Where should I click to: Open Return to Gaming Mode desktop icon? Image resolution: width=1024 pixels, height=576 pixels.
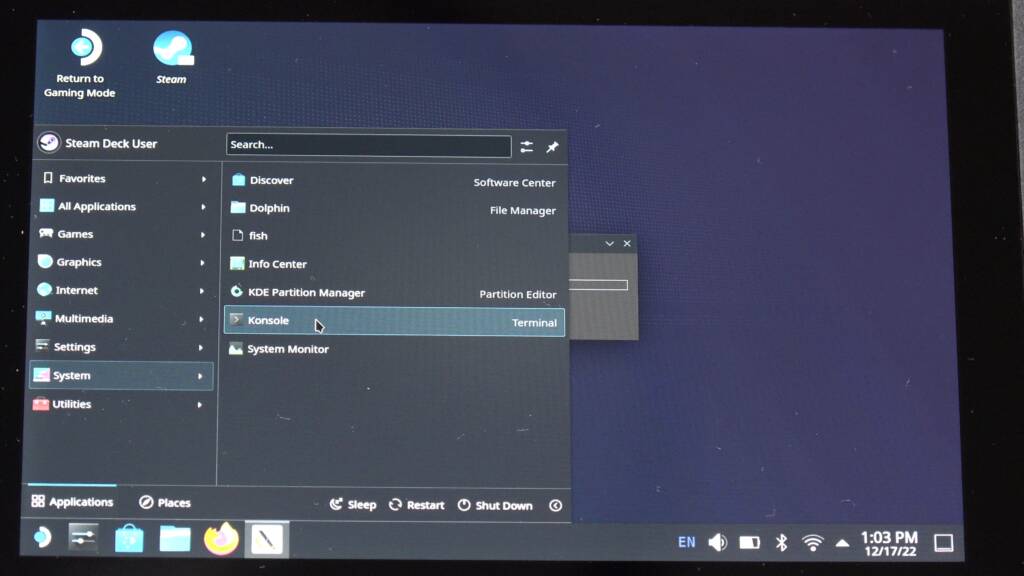pos(81,63)
